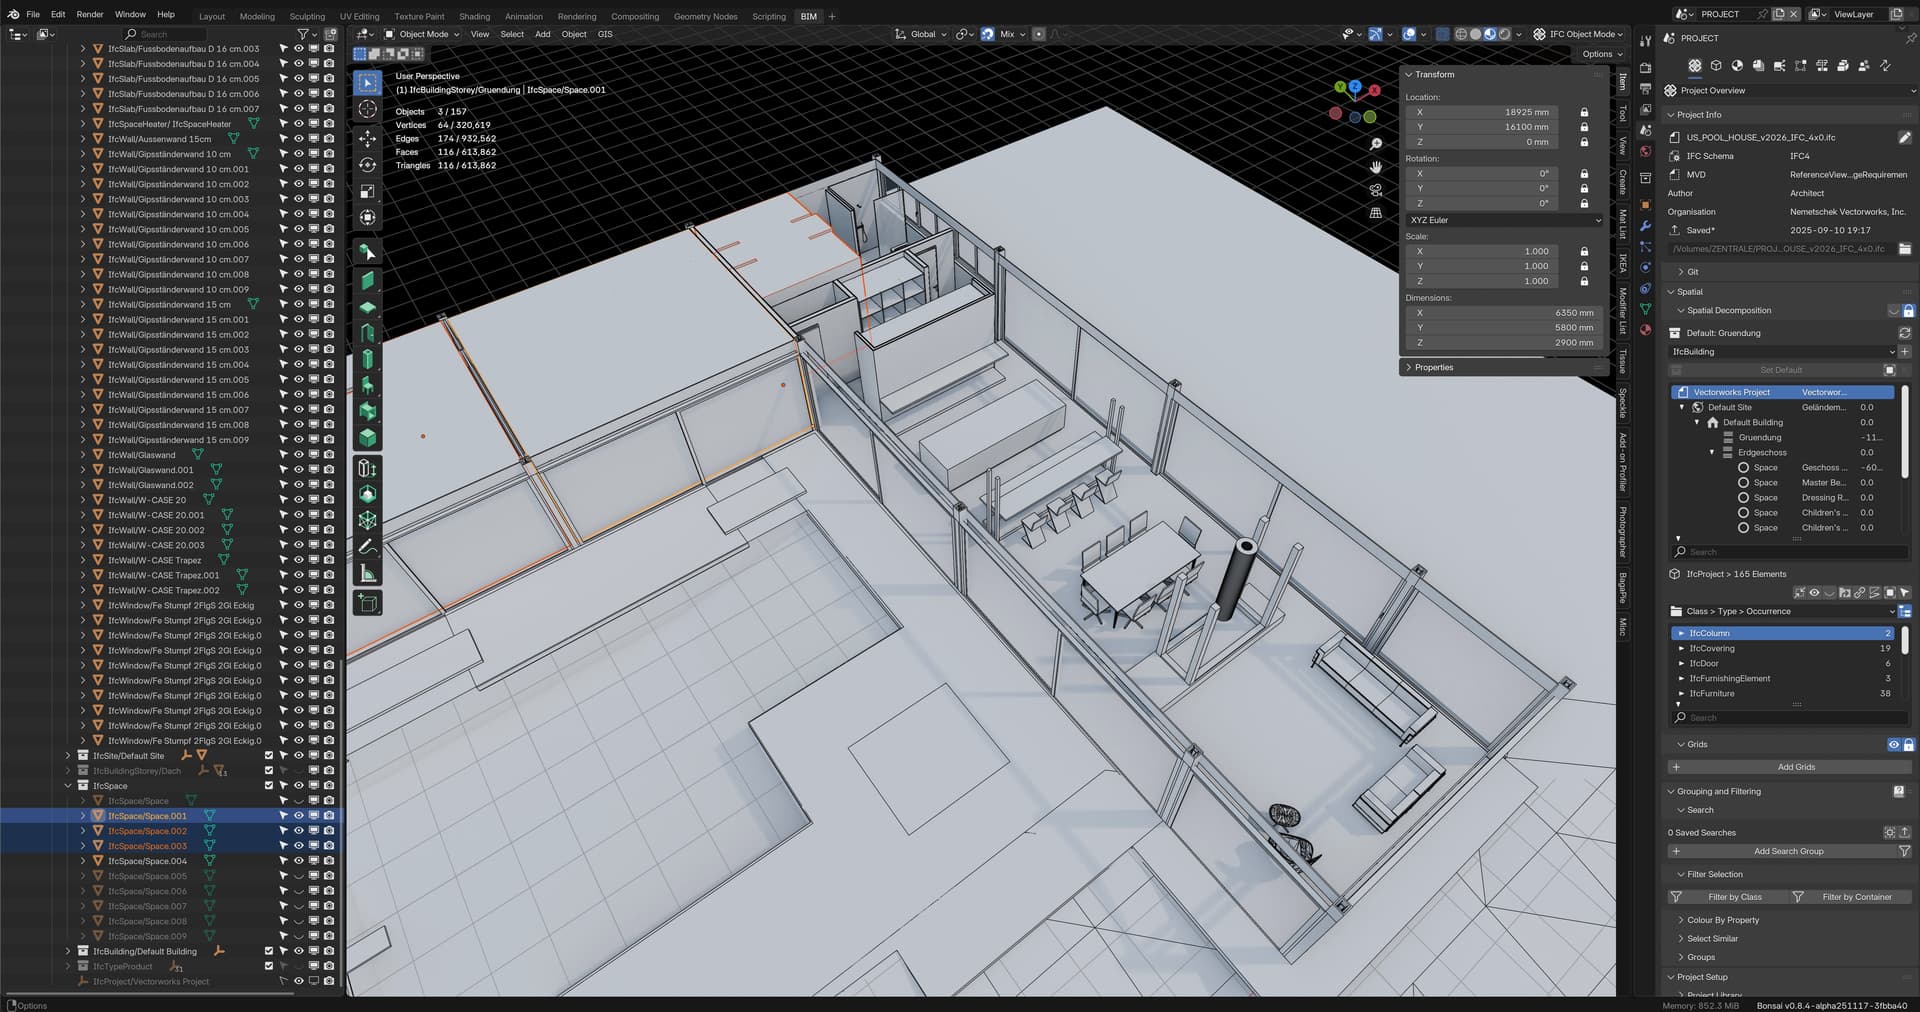Expand the Properties panel in sidebar
The height and width of the screenshot is (1012, 1920).
coord(1433,367)
